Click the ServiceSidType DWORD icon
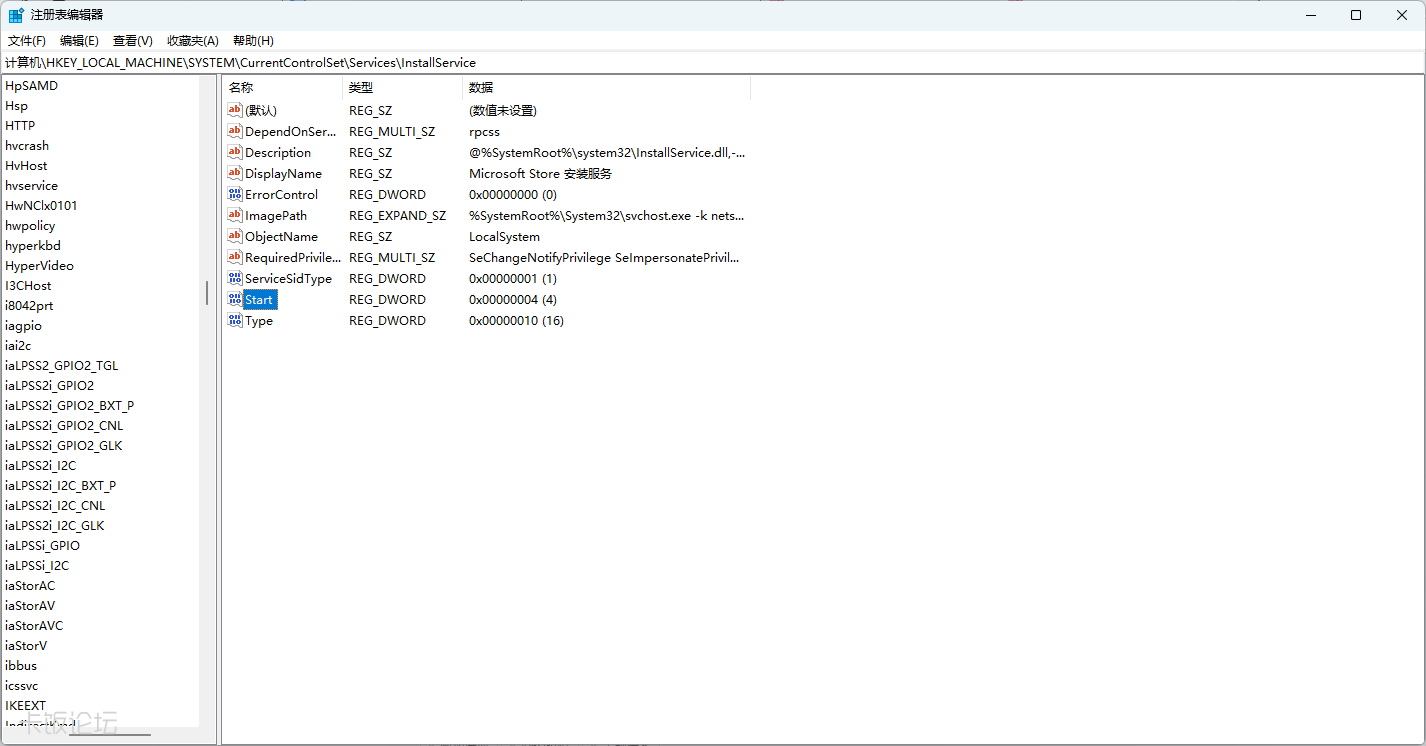The image size is (1426, 746). (x=235, y=278)
